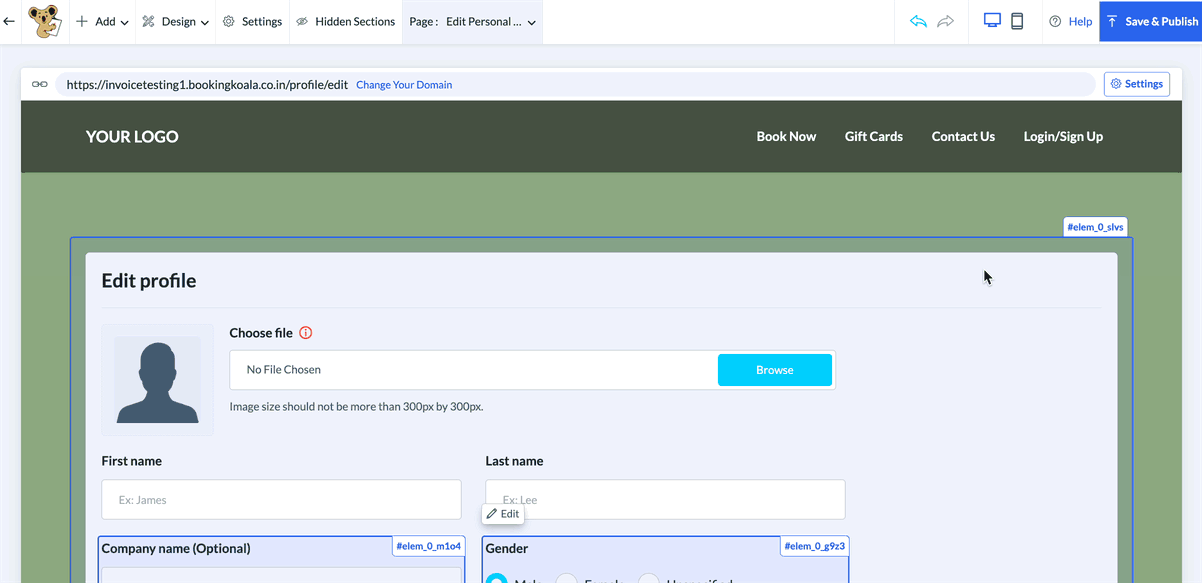
Task: Click the undo arrow icon
Action: (918, 21)
